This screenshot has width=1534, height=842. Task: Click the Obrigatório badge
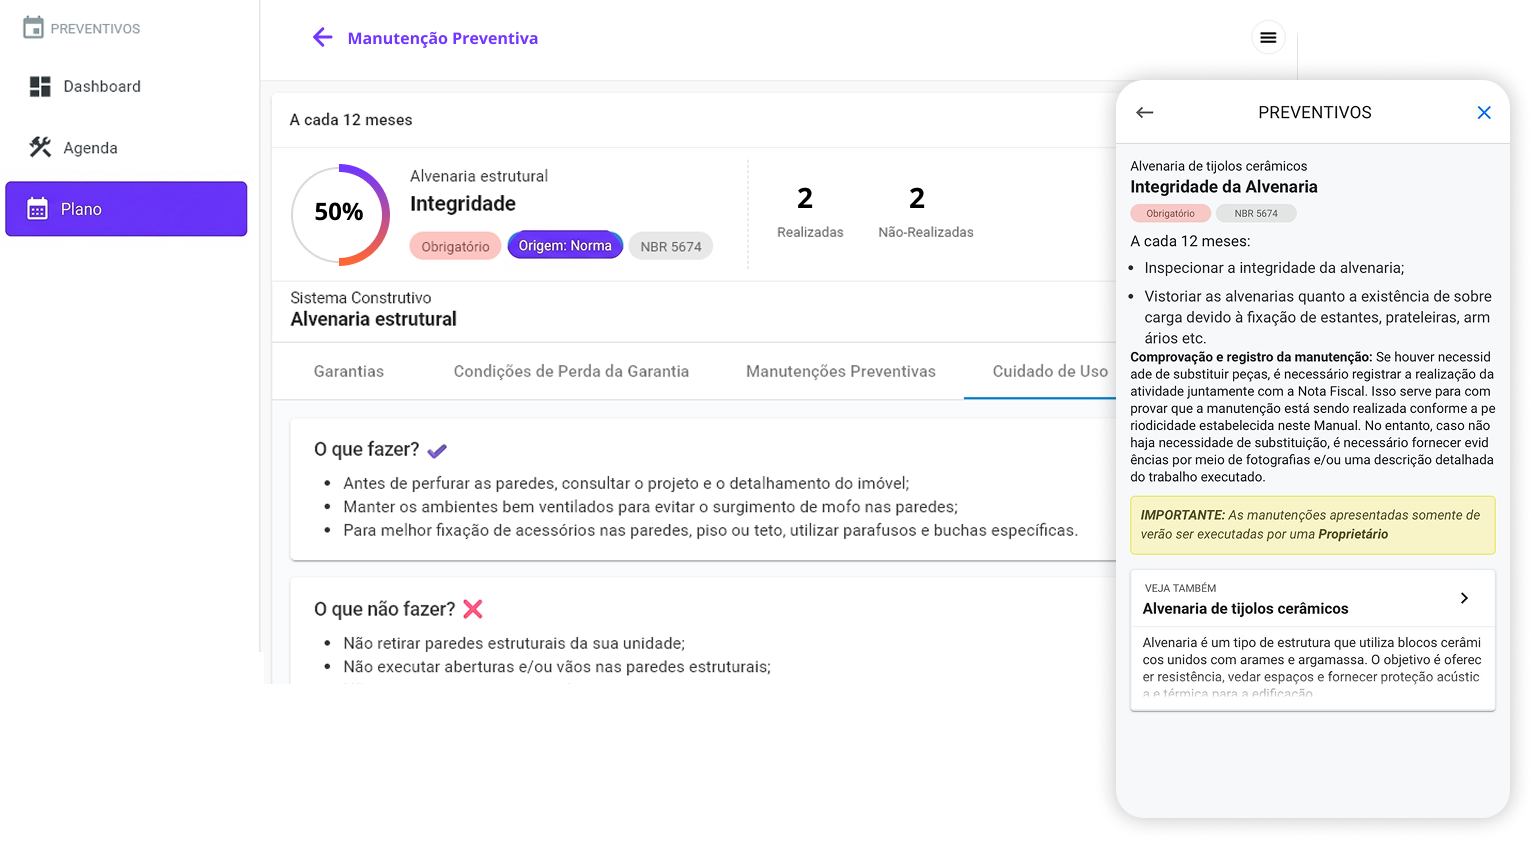(x=455, y=245)
